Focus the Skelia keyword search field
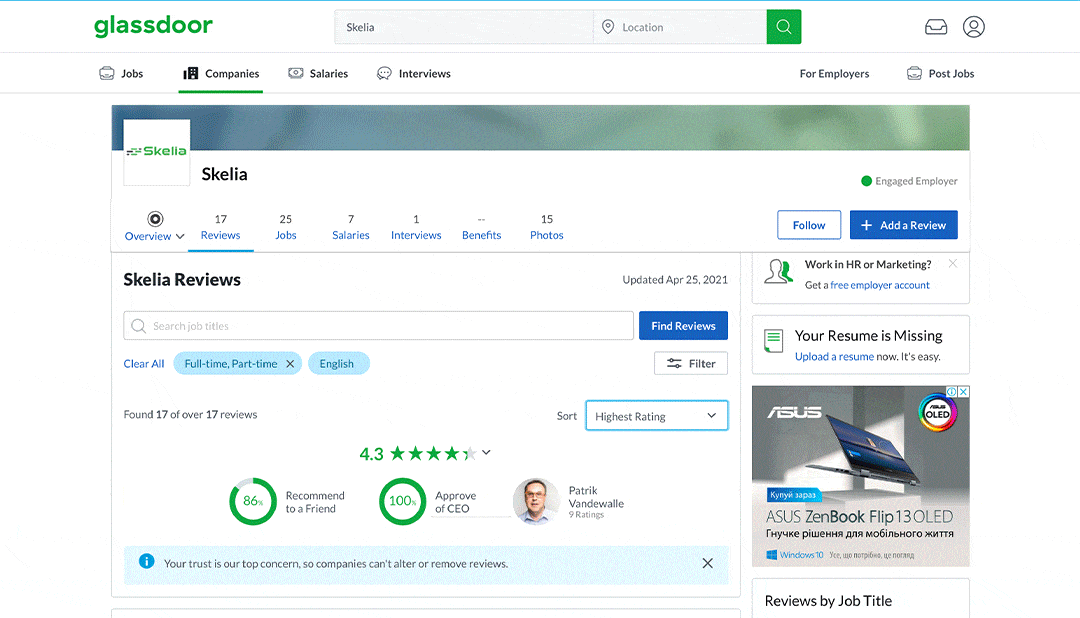This screenshot has height=618, width=1080. point(464,27)
